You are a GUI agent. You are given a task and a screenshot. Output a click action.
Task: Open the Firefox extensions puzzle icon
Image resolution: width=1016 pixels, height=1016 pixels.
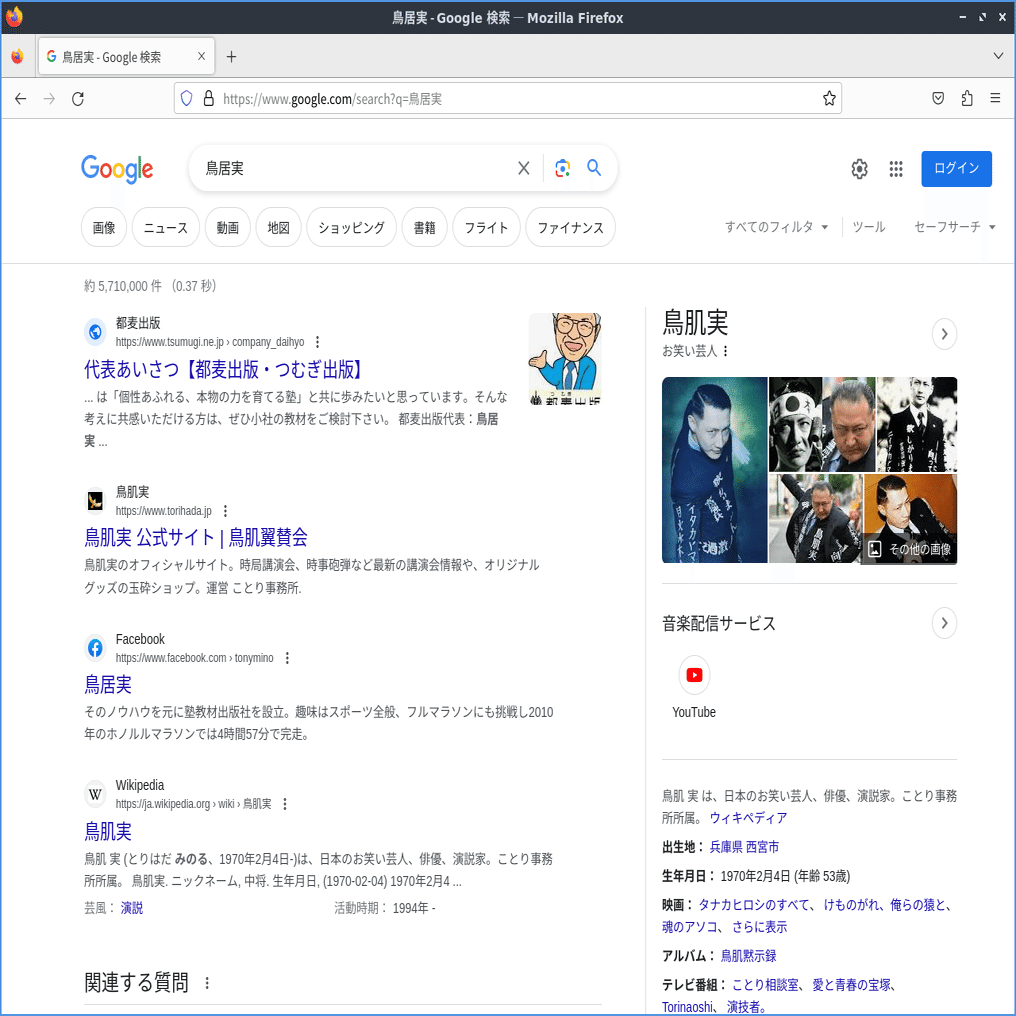967,98
